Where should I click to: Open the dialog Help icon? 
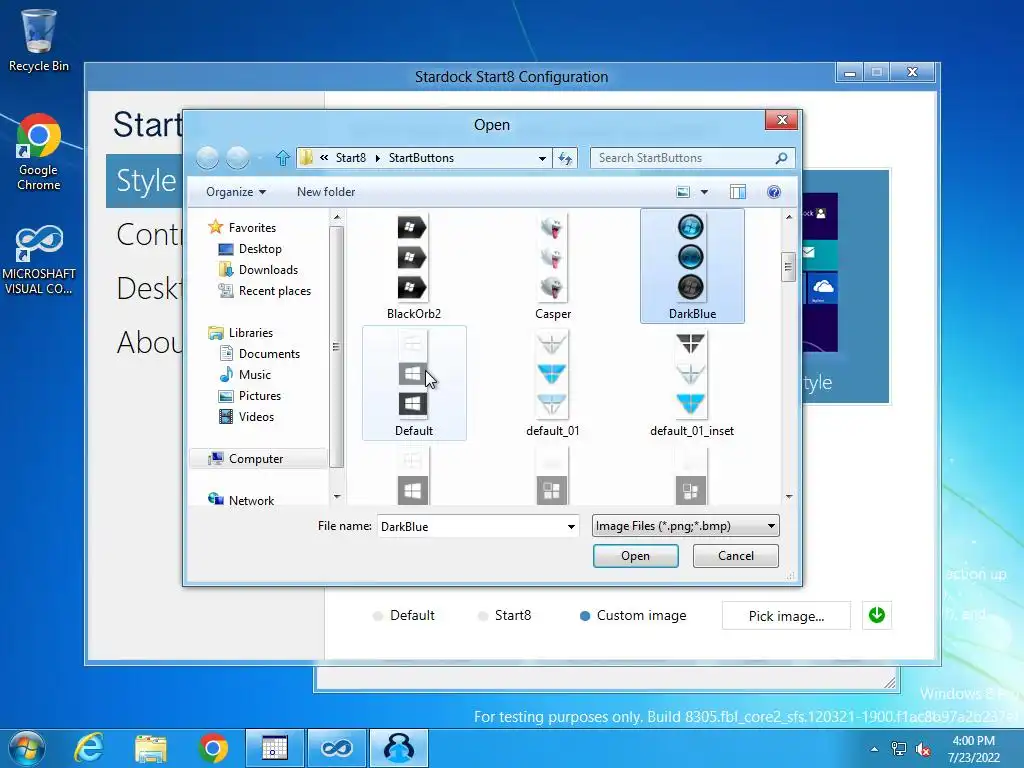(x=774, y=192)
